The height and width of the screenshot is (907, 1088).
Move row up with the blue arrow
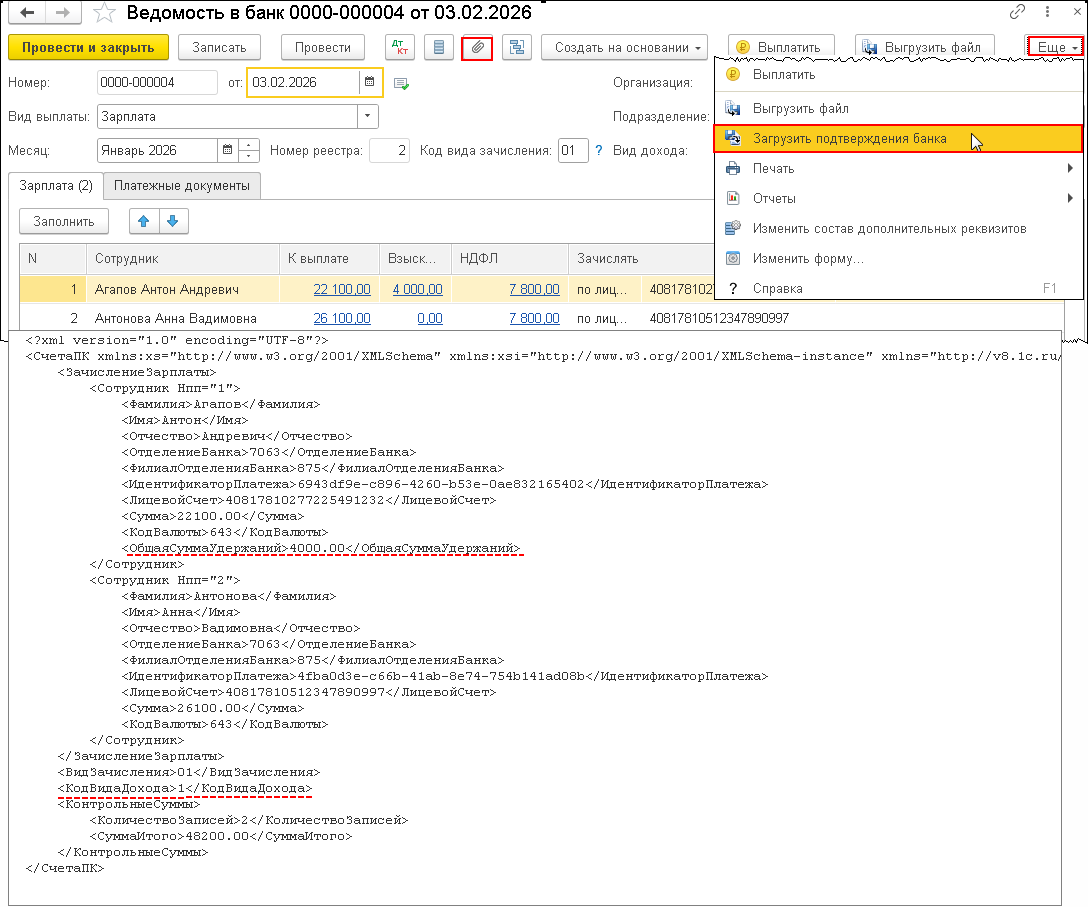tap(144, 221)
